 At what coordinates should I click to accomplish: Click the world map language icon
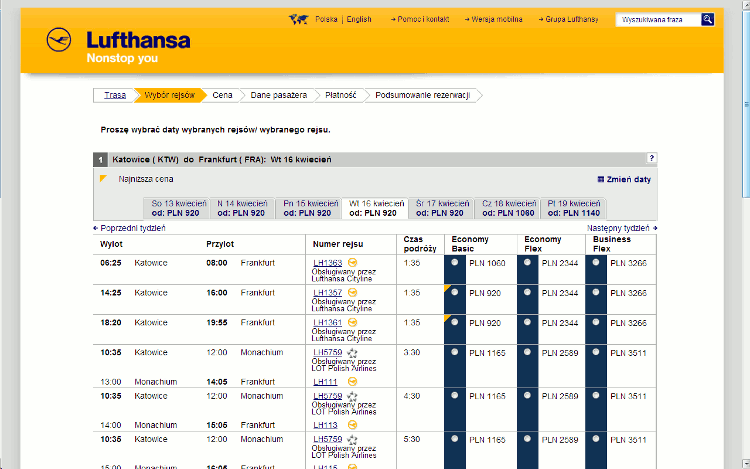(298, 19)
